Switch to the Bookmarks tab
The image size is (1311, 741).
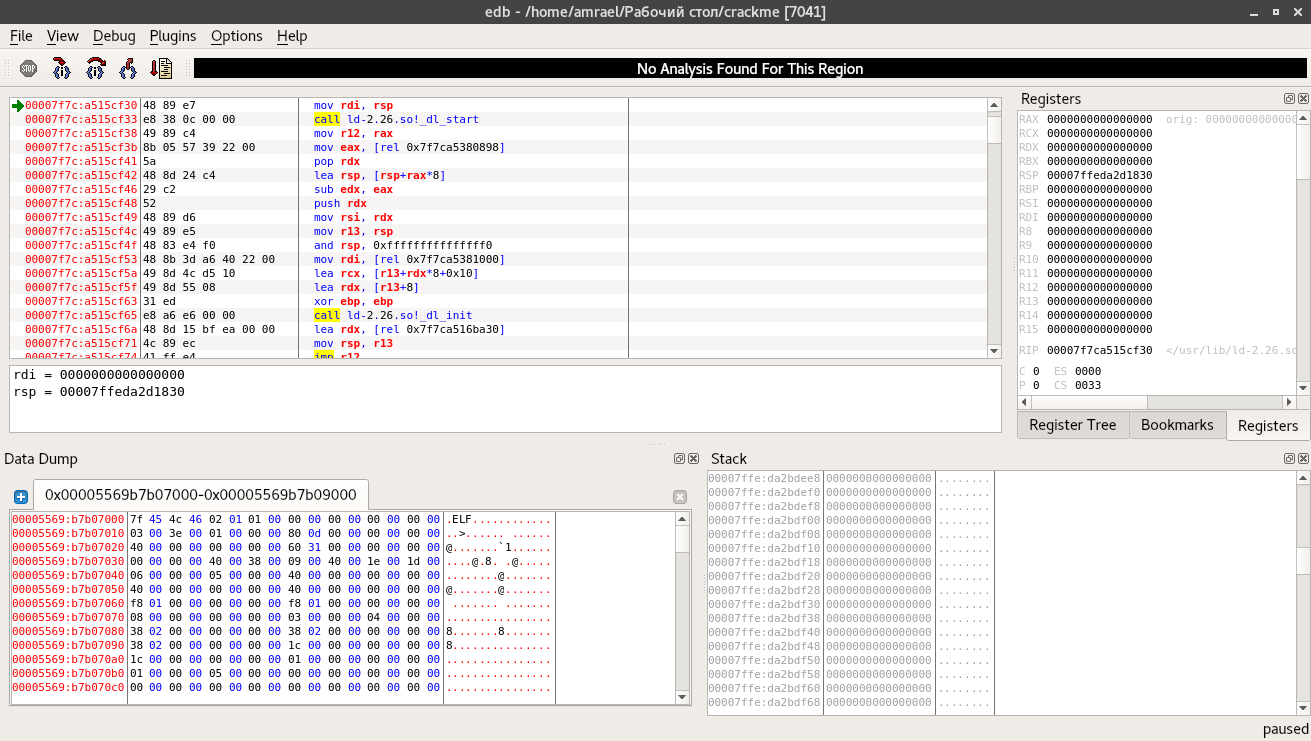pyautogui.click(x=1177, y=425)
